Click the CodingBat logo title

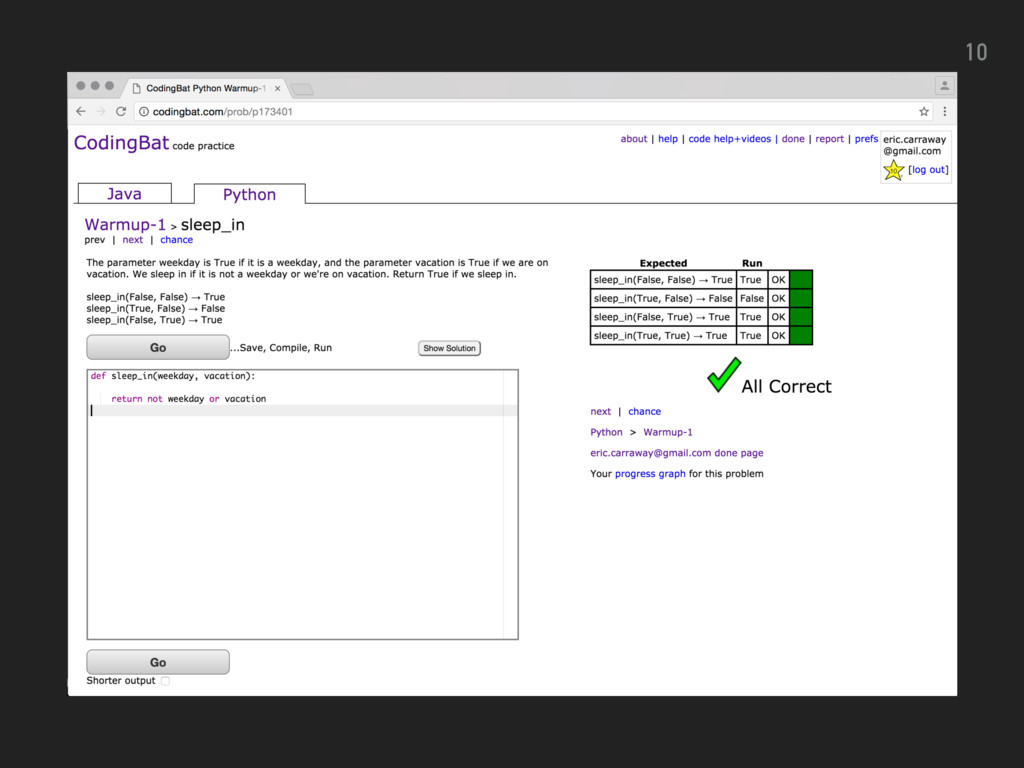click(121, 142)
